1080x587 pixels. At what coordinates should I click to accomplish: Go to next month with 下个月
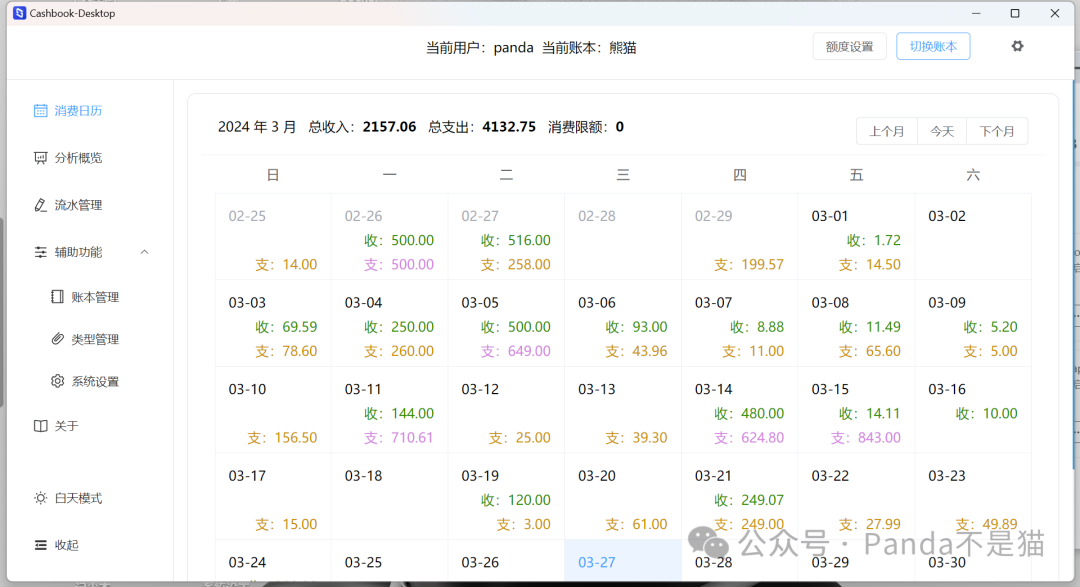(997, 131)
